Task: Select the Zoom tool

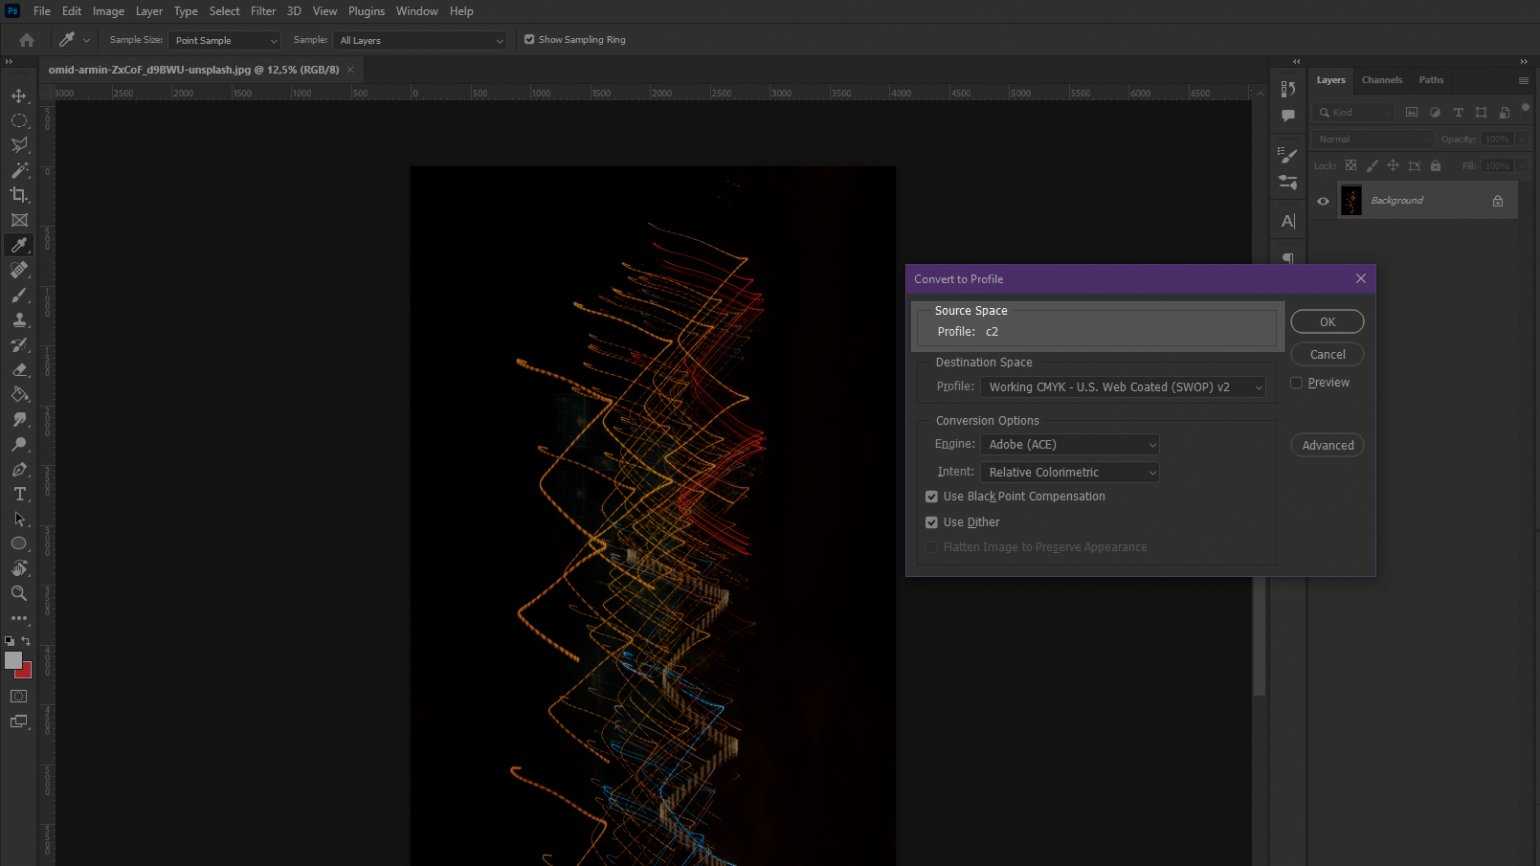Action: pos(19,593)
